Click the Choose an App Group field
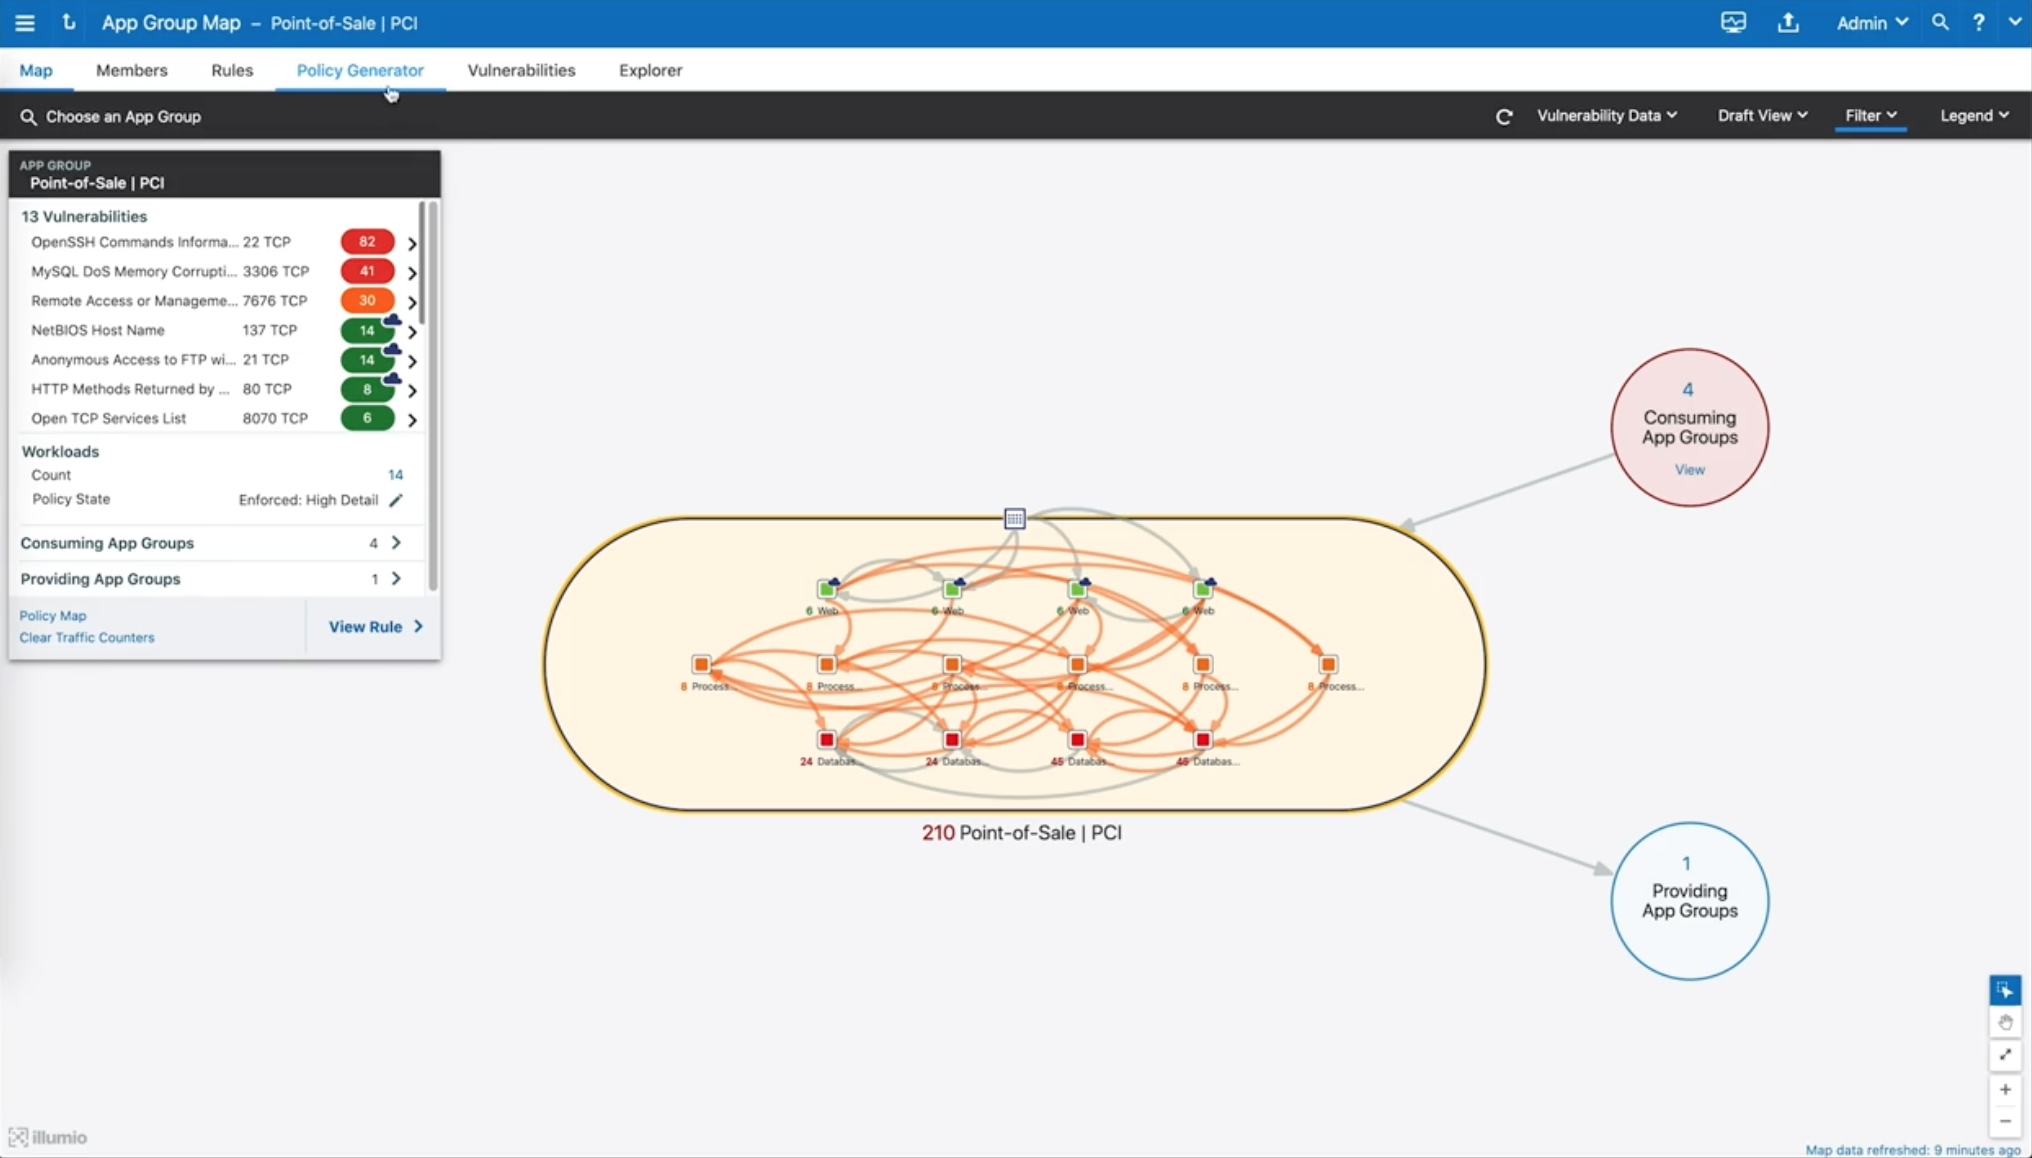Screen dimensions: 2032x1158 123,117
